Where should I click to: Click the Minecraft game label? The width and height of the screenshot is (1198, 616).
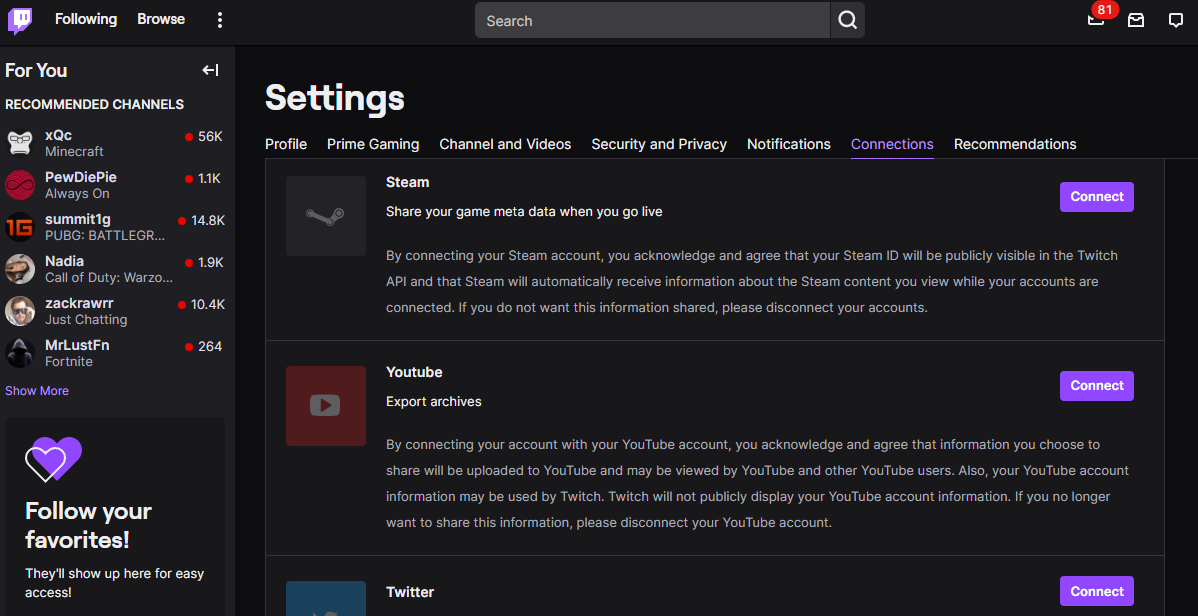click(x=74, y=151)
